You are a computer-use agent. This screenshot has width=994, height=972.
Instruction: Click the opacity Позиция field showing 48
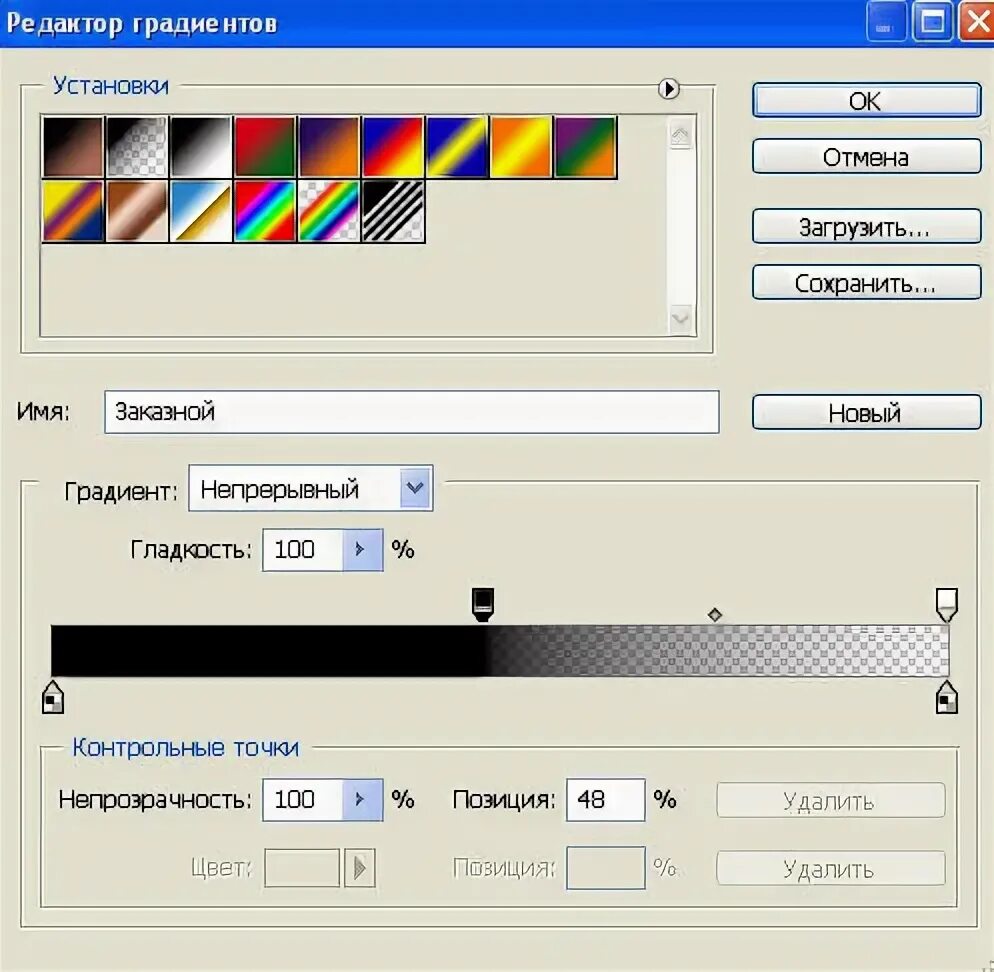[x=605, y=800]
